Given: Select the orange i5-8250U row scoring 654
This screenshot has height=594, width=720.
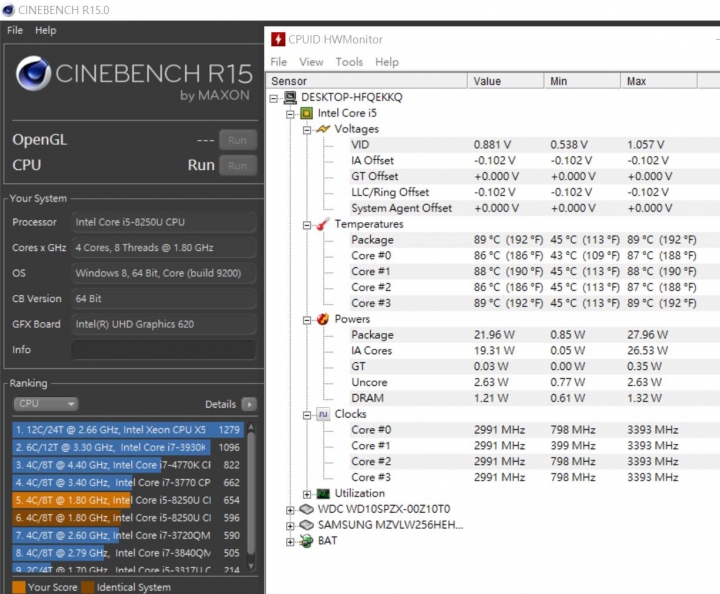Looking at the screenshot, I should tap(128, 500).
